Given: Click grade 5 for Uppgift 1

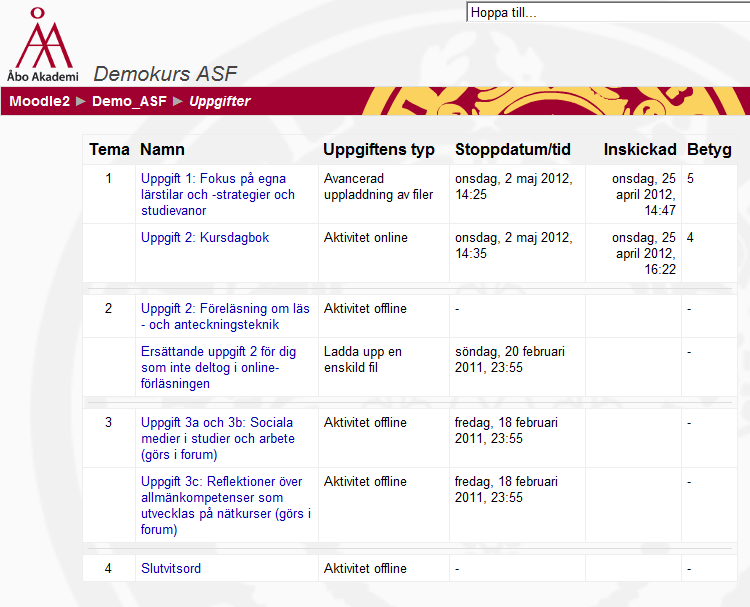Looking at the screenshot, I should pos(690,178).
